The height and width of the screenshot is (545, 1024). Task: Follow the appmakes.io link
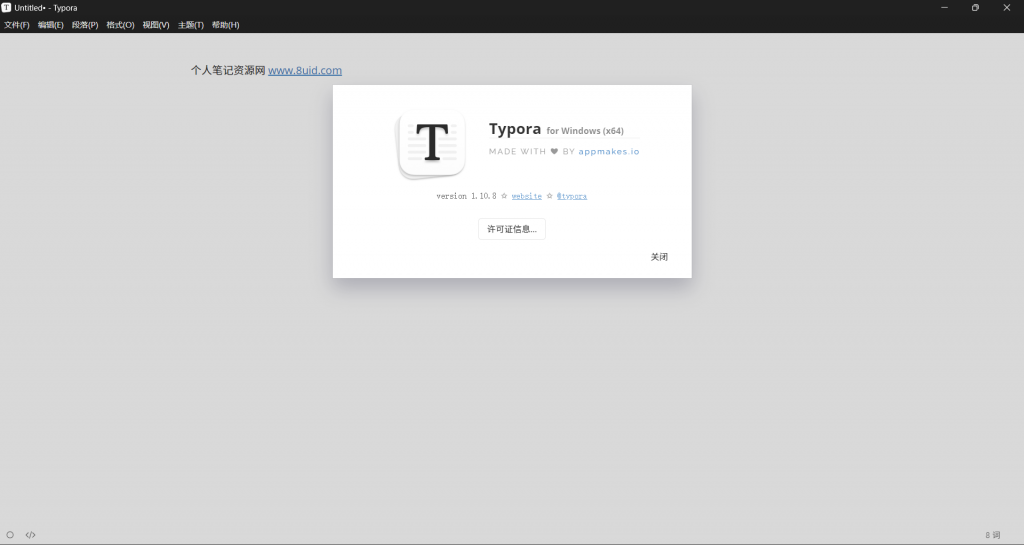click(609, 151)
